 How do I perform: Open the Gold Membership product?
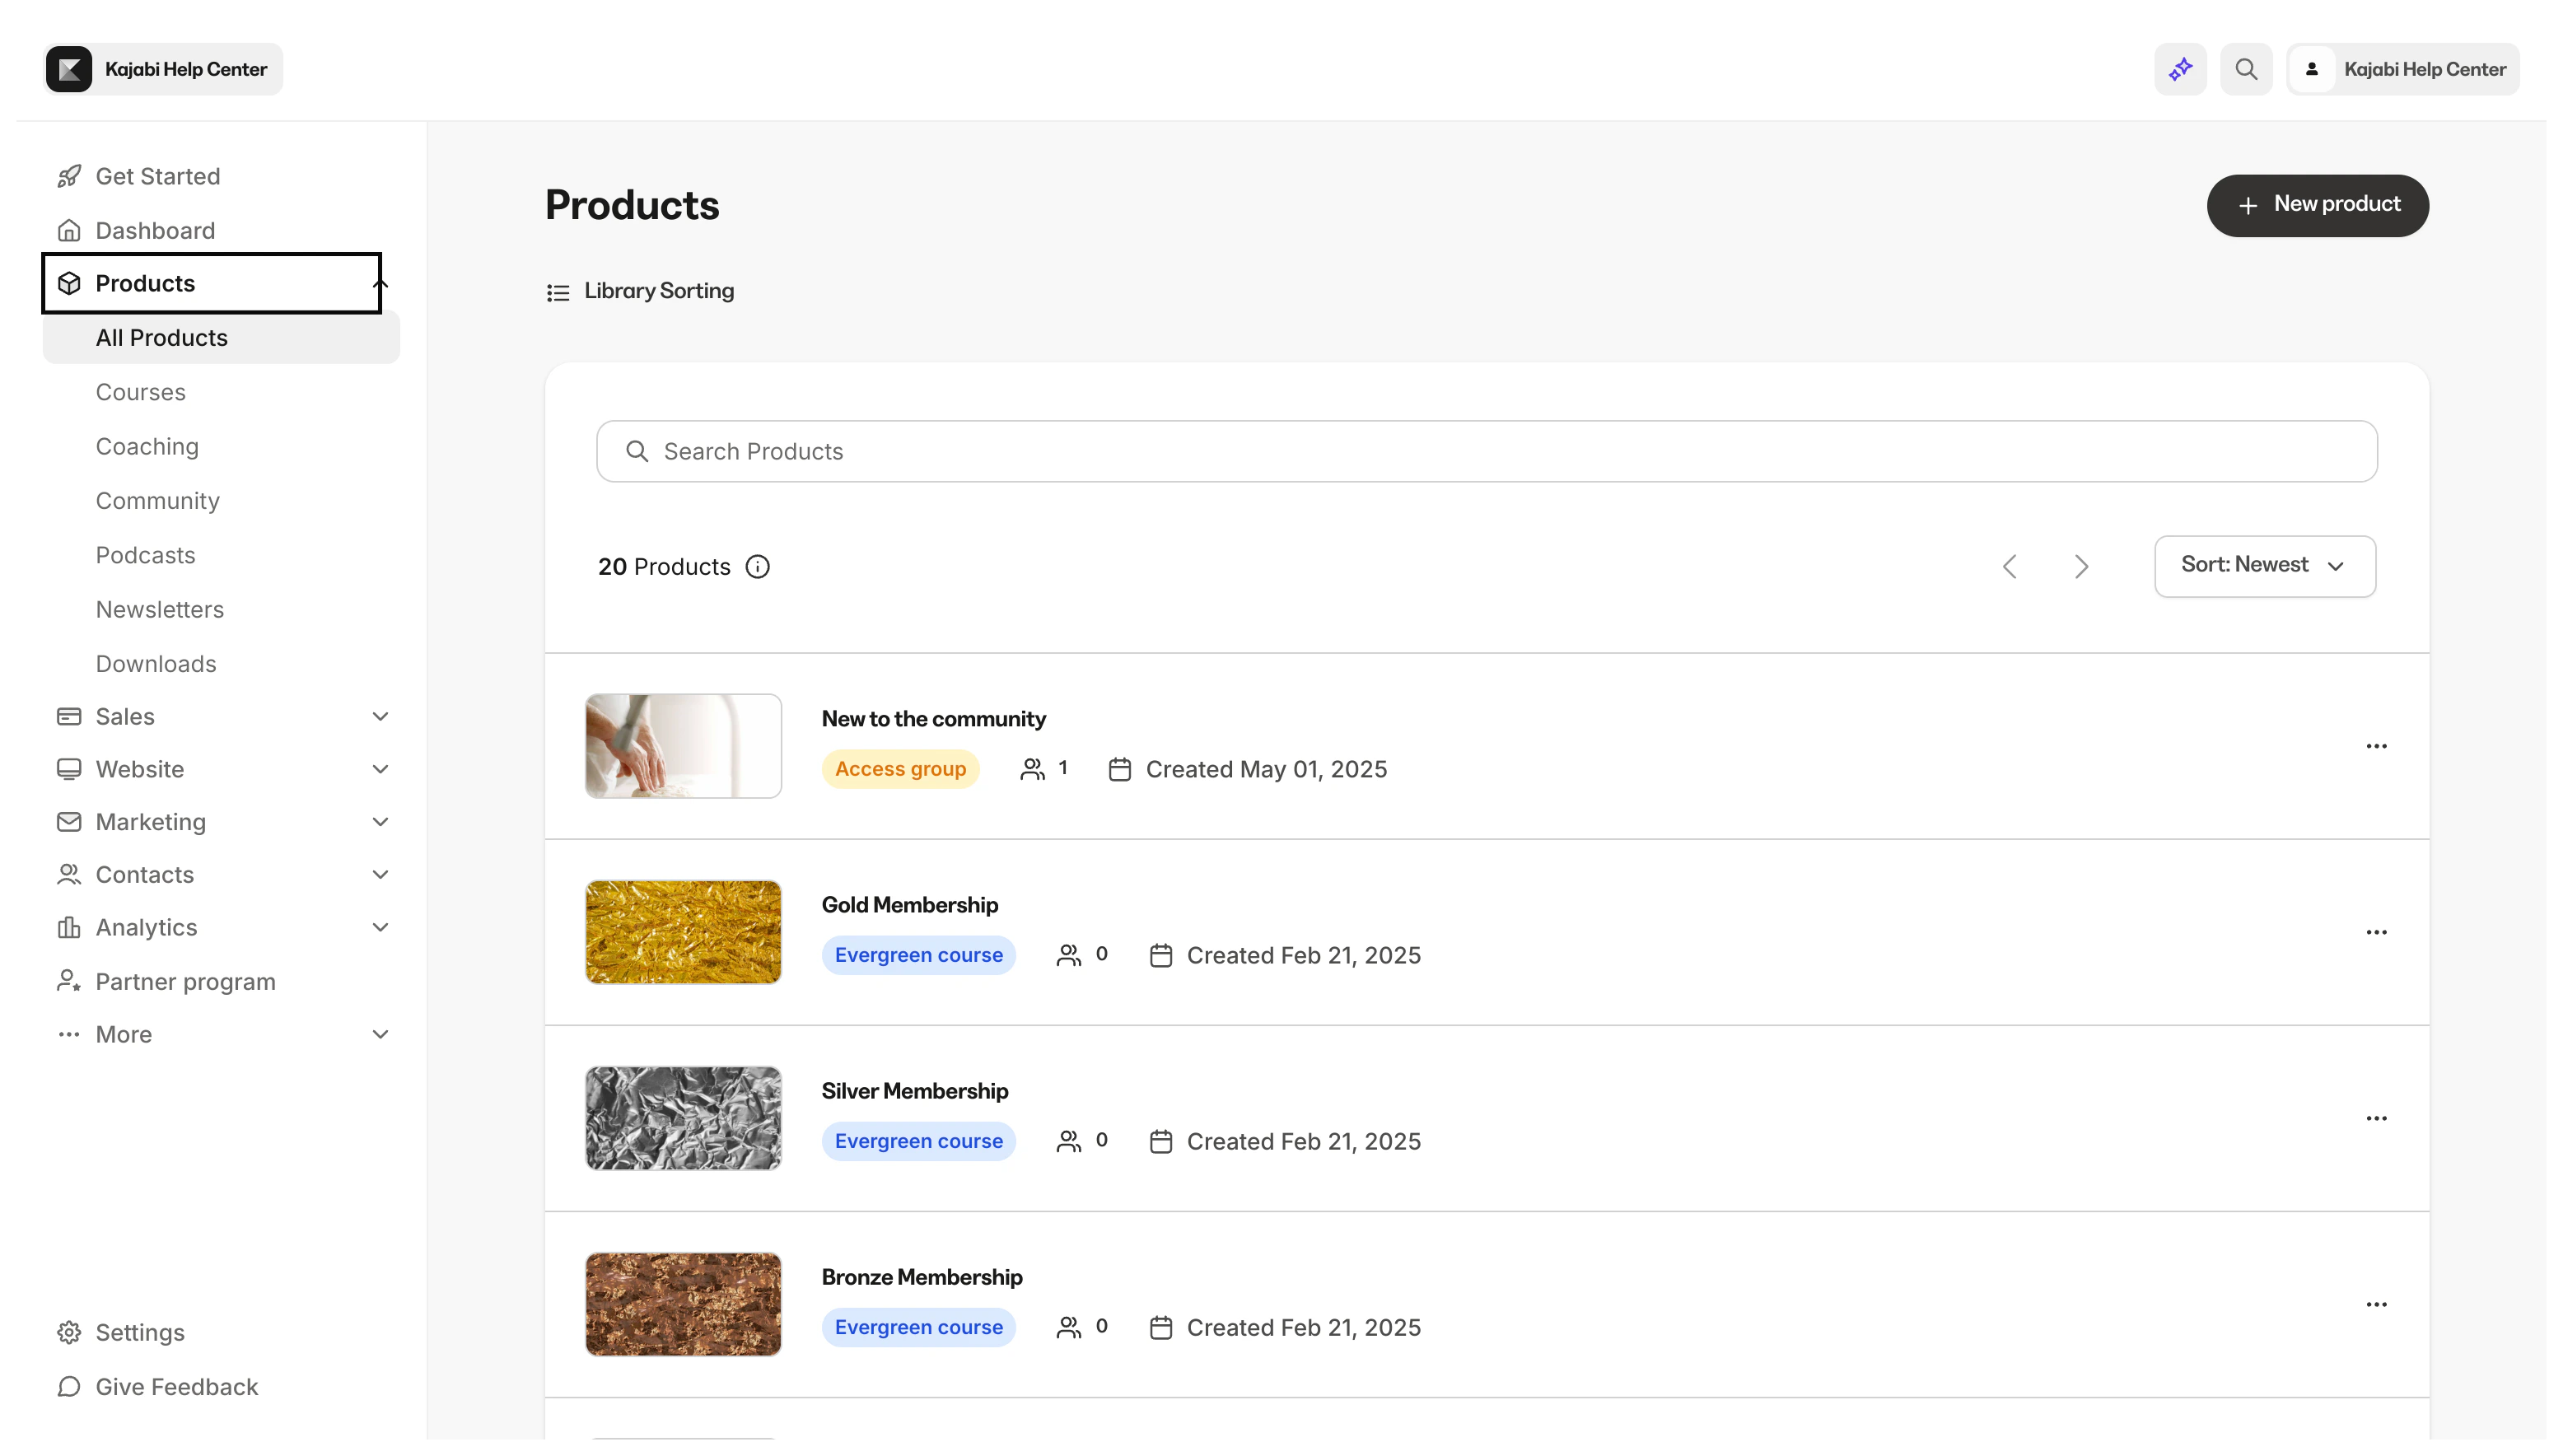click(909, 905)
